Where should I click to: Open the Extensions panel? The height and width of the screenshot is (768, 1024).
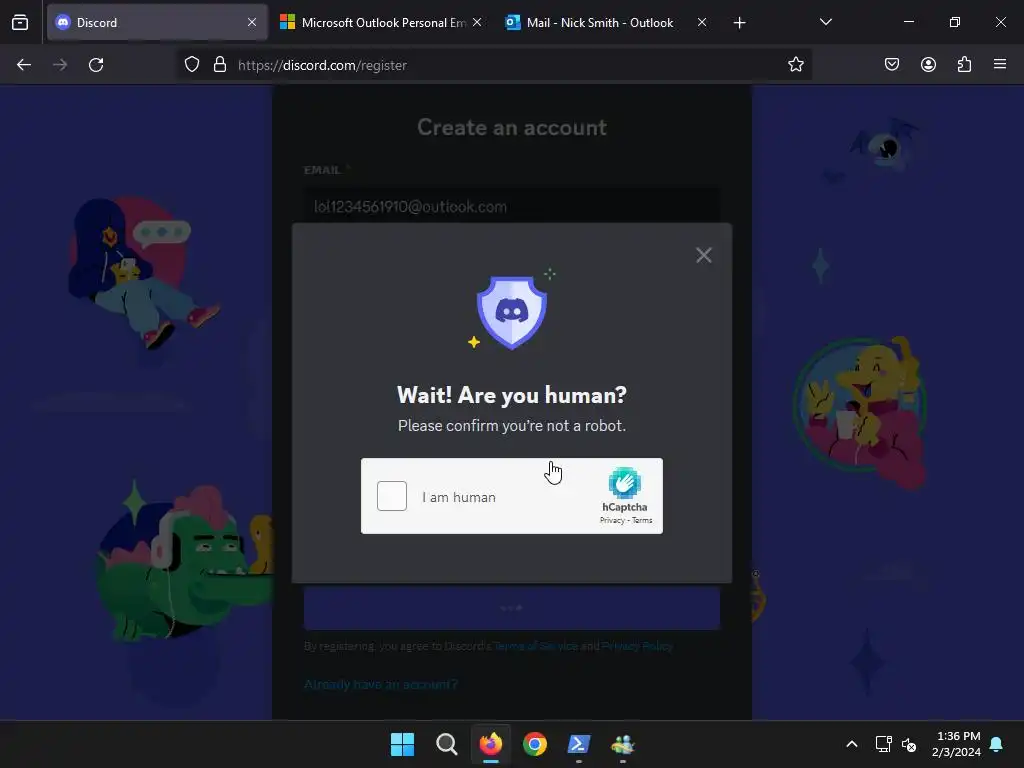click(x=964, y=64)
